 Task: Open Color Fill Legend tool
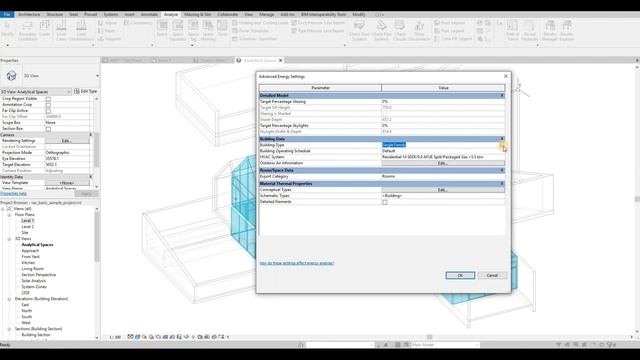coord(453,39)
